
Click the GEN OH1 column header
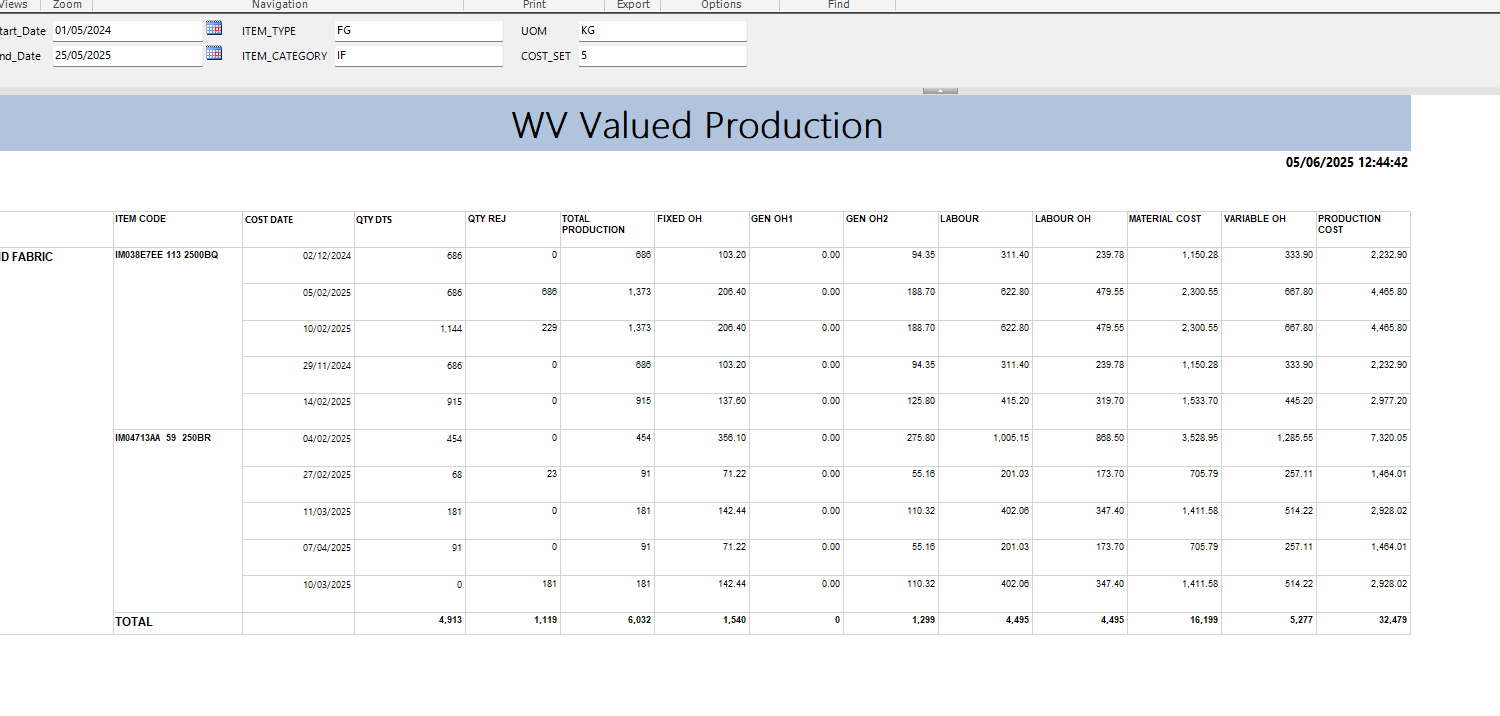772,219
